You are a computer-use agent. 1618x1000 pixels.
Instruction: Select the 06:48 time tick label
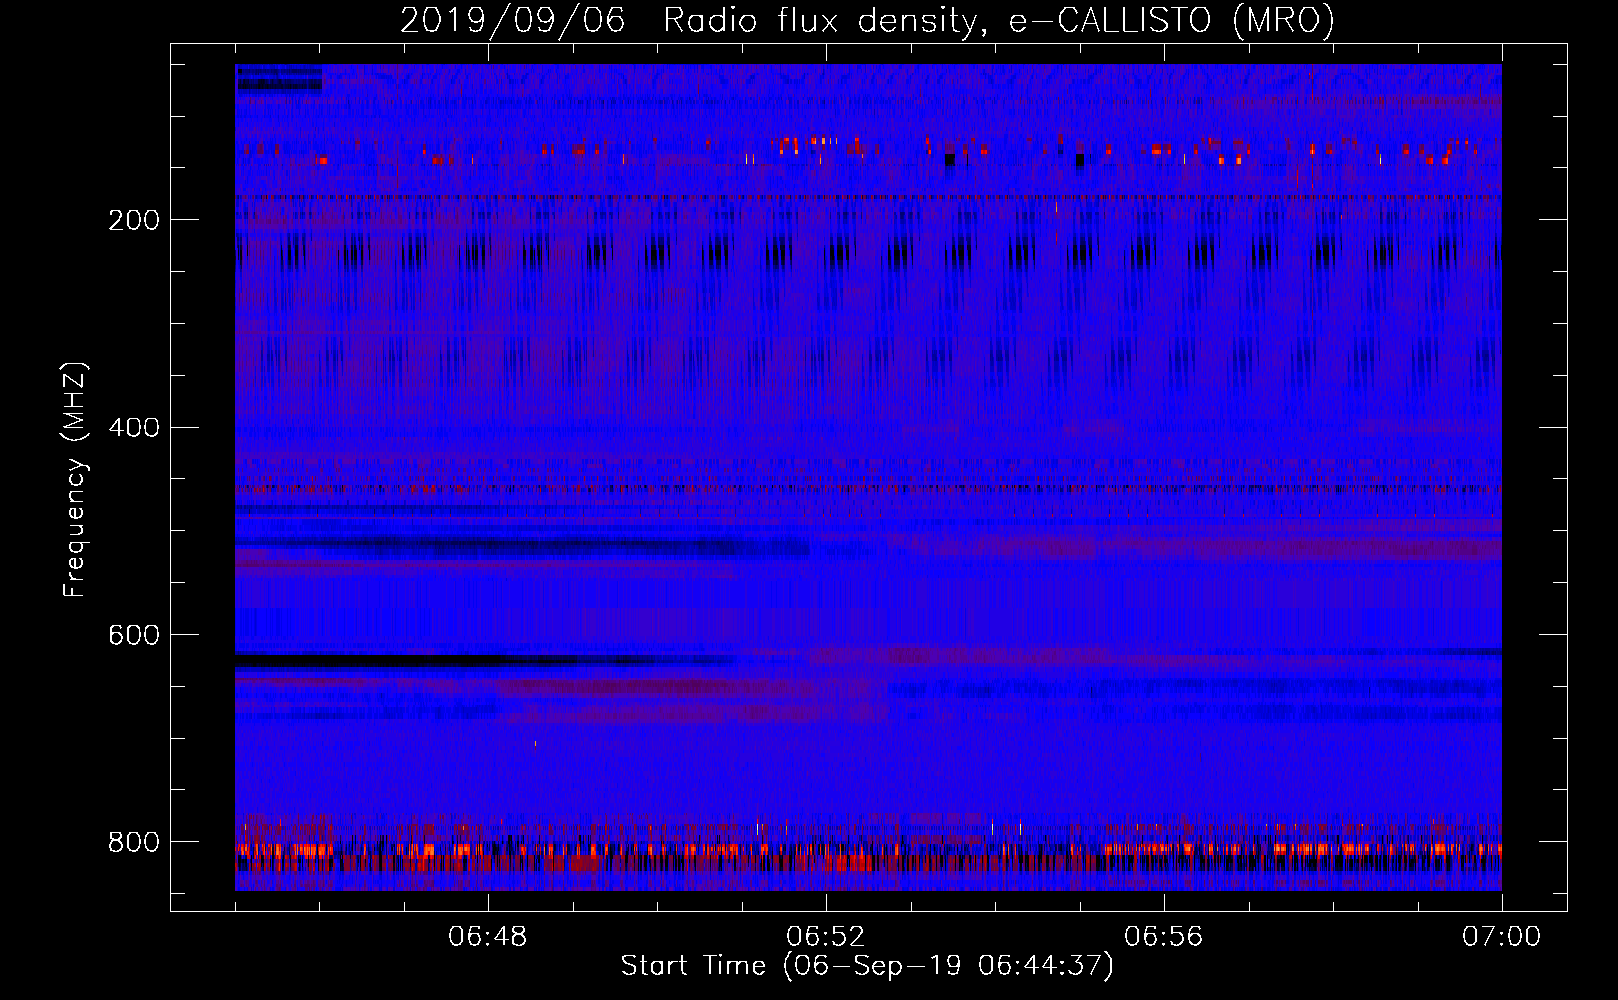click(488, 937)
